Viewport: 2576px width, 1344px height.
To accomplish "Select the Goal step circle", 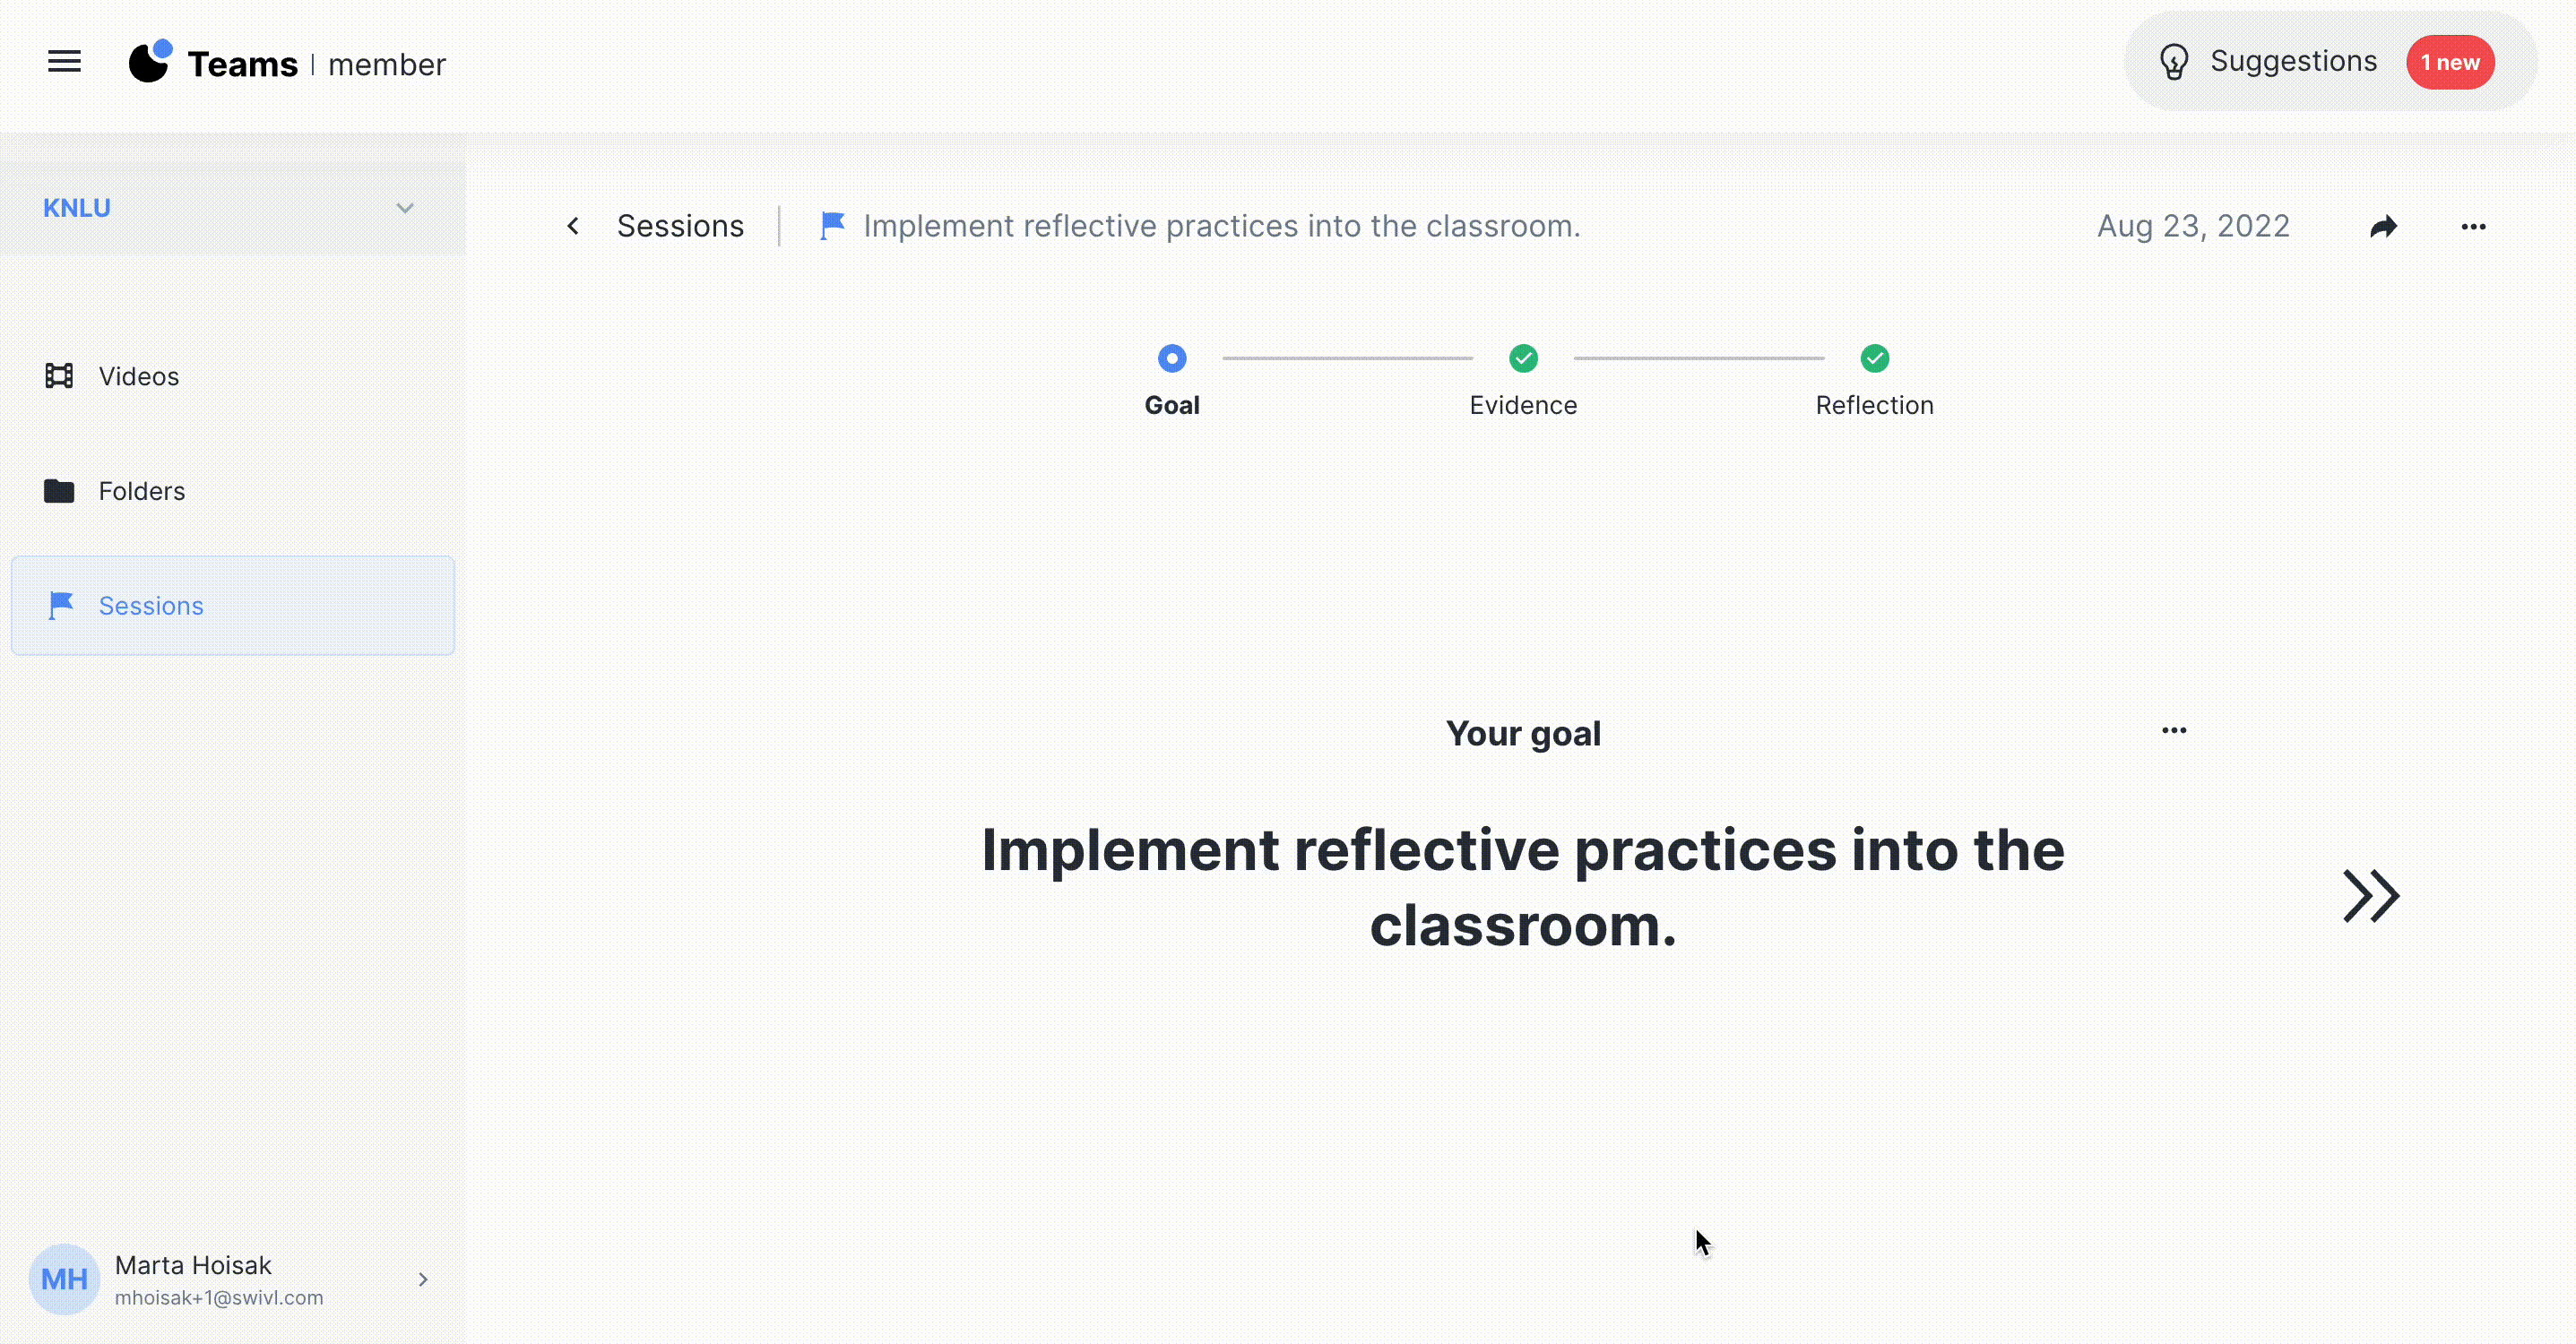I will [x=1171, y=358].
